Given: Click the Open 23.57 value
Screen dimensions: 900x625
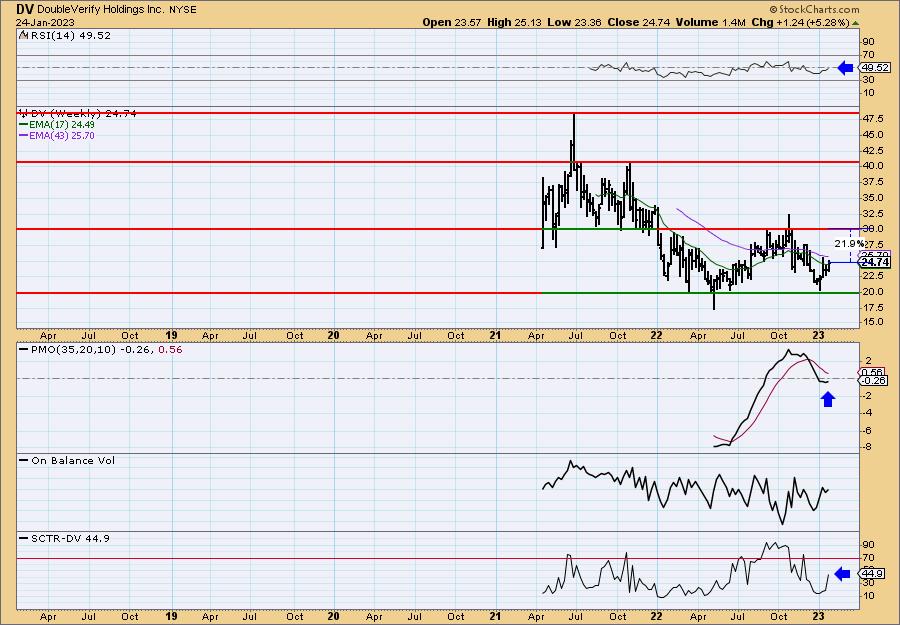Looking at the screenshot, I should click(452, 22).
